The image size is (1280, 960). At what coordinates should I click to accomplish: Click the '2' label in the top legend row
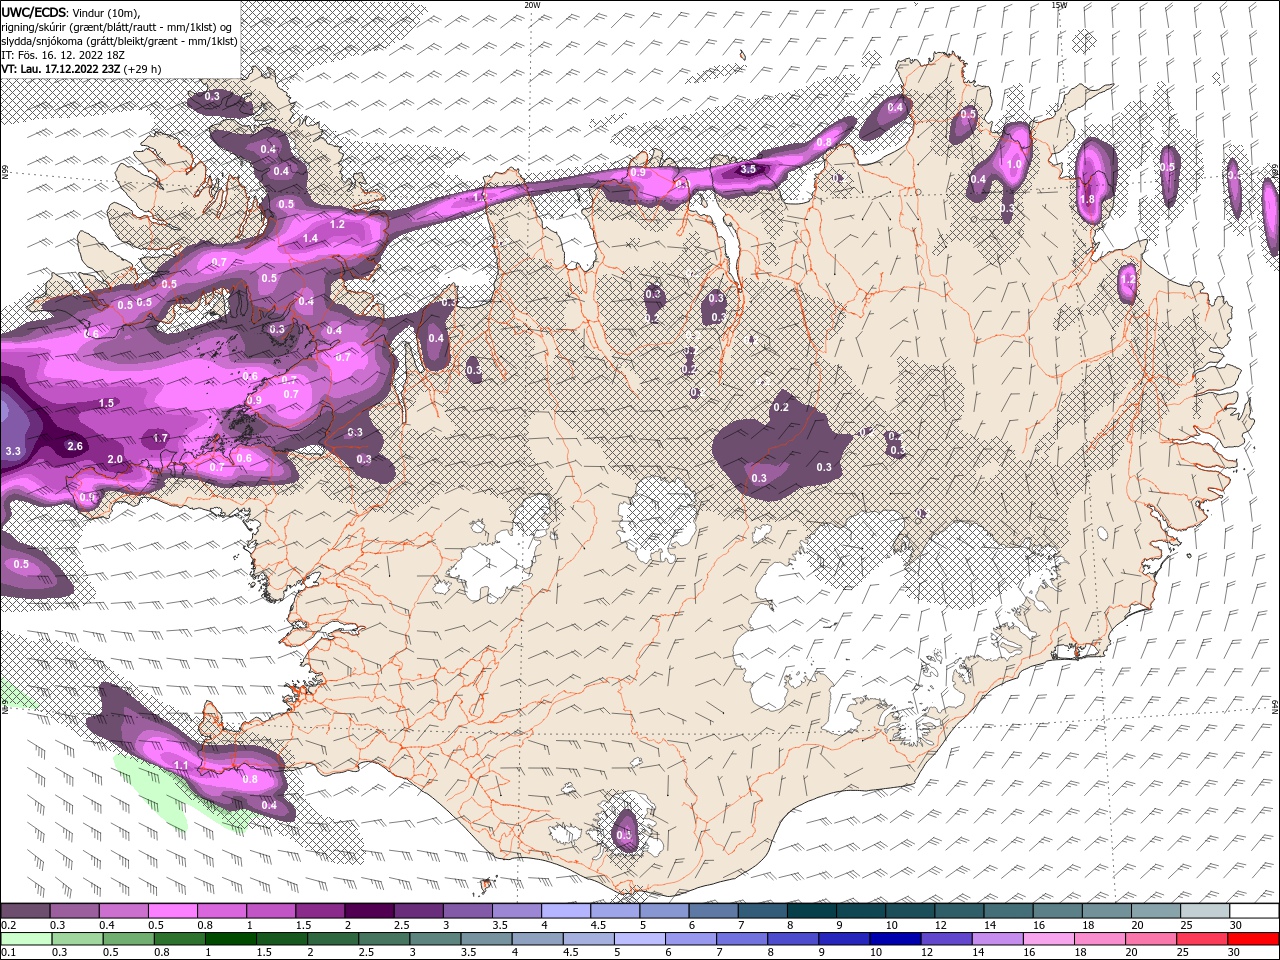click(347, 925)
